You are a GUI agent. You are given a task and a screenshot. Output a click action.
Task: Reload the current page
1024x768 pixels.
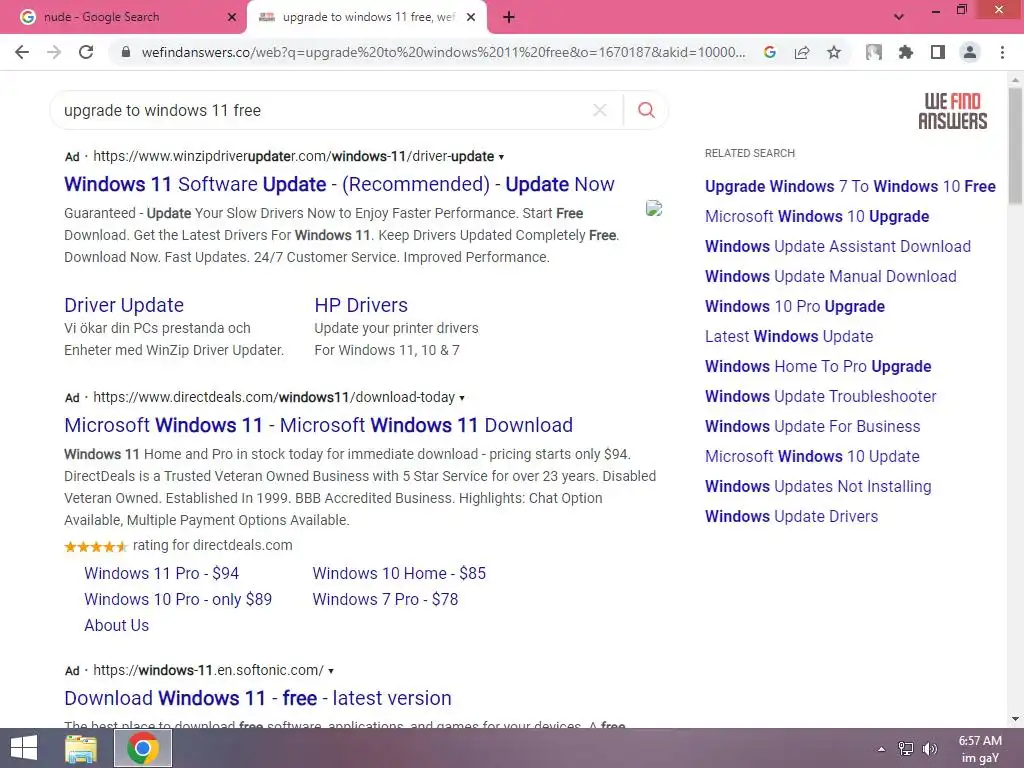(x=86, y=52)
